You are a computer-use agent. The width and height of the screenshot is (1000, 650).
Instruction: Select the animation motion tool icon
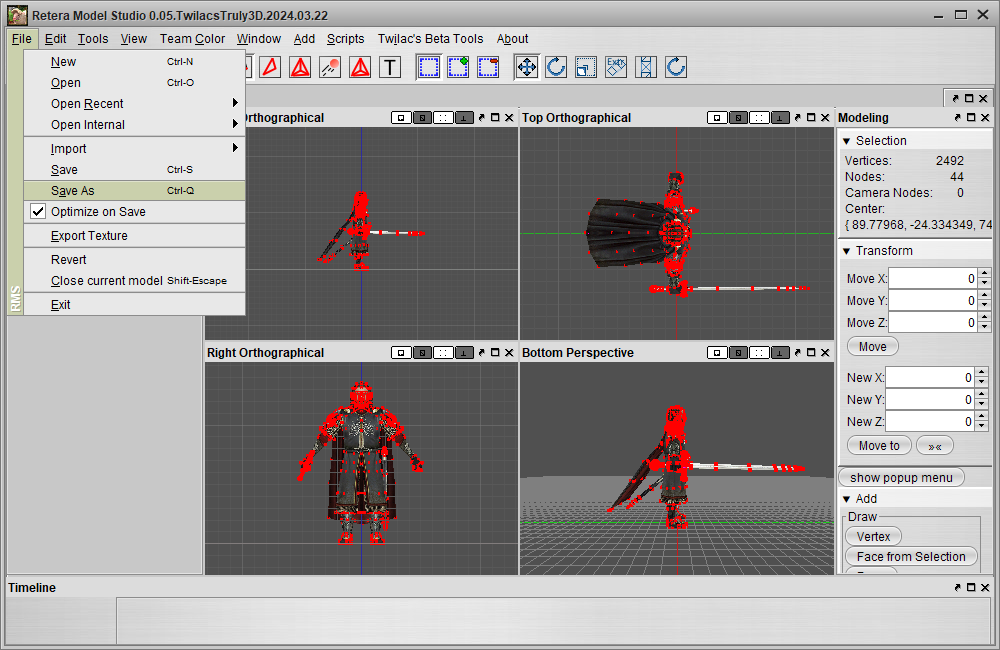(x=330, y=67)
